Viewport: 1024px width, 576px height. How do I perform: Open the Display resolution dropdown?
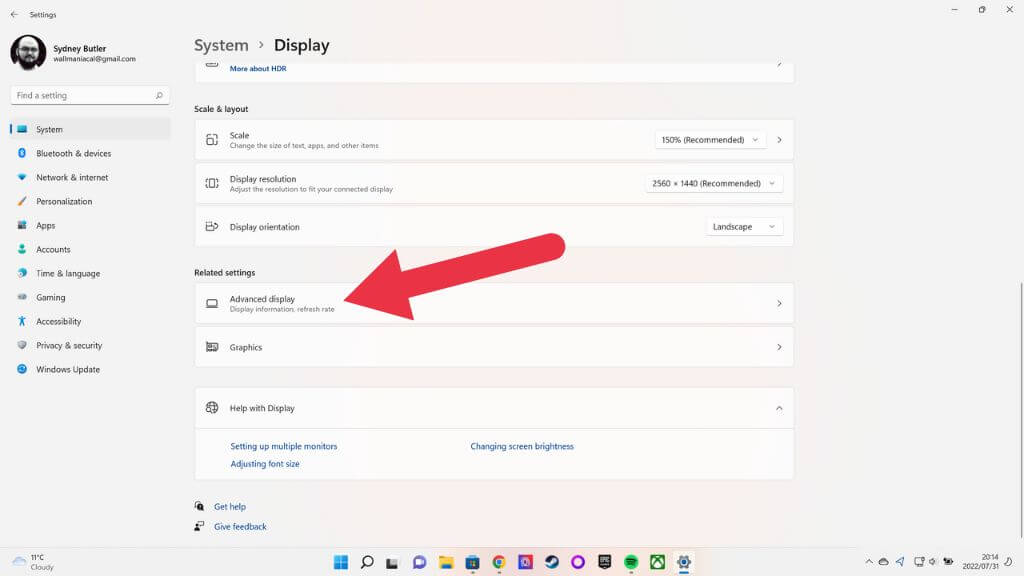713,183
